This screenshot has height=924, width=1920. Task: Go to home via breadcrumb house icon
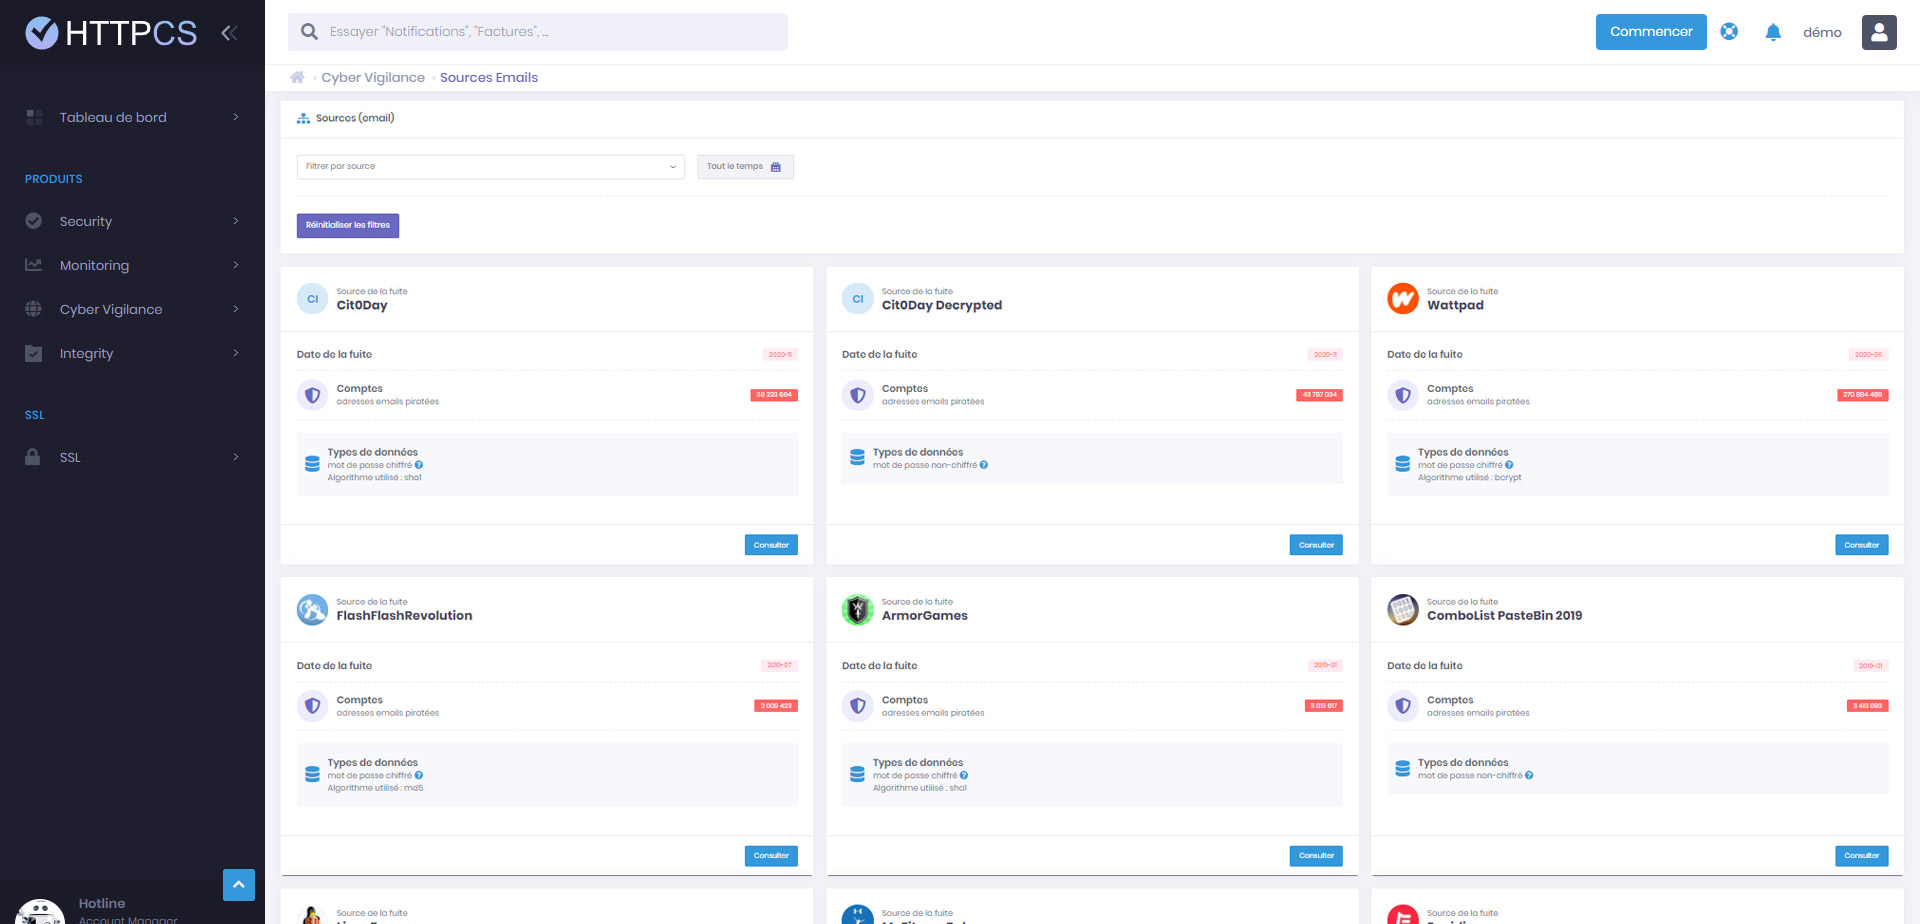(x=297, y=77)
